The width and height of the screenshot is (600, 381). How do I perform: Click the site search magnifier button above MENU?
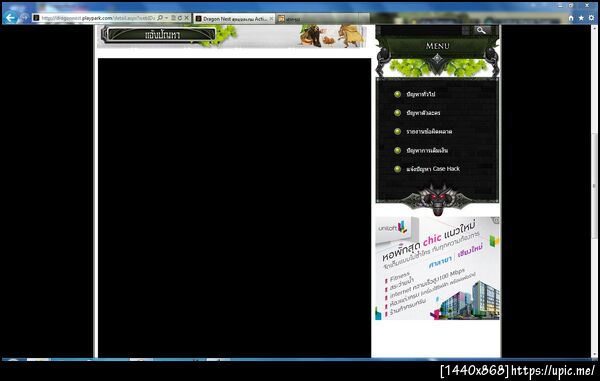[481, 30]
